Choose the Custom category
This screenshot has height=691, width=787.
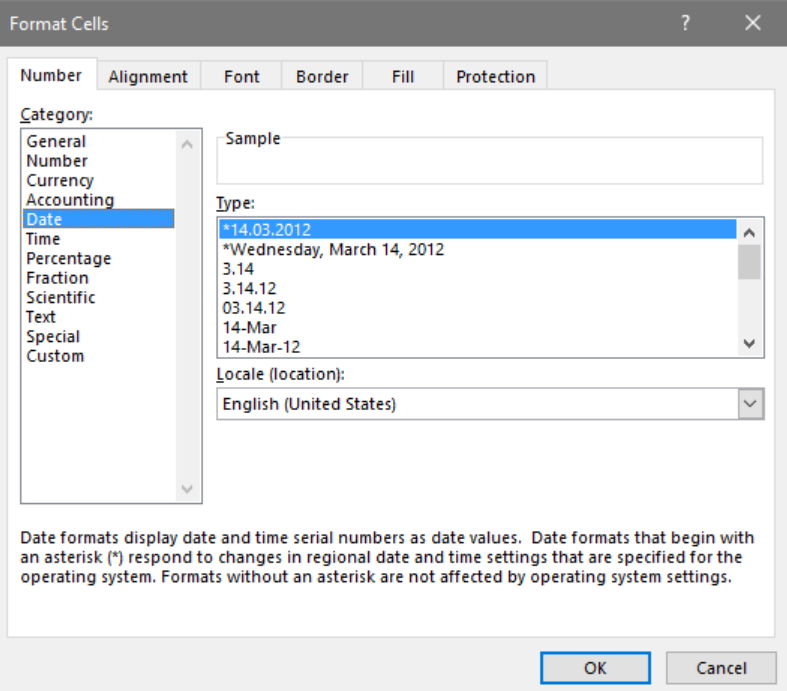55,356
